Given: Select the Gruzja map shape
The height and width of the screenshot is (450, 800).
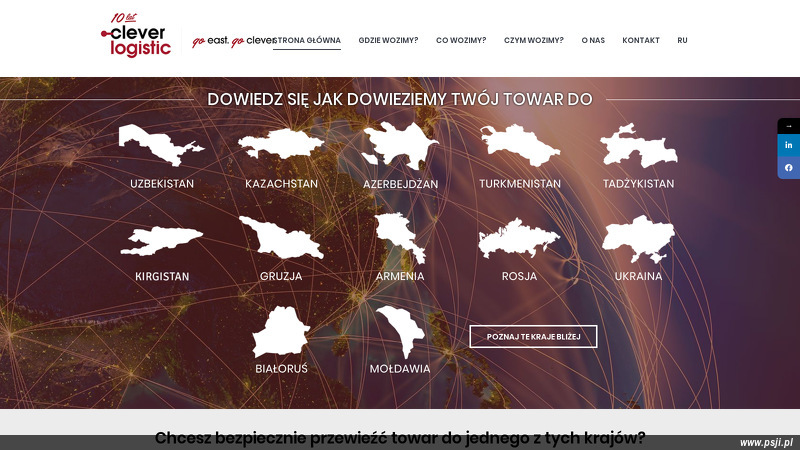Looking at the screenshot, I should point(281,238).
